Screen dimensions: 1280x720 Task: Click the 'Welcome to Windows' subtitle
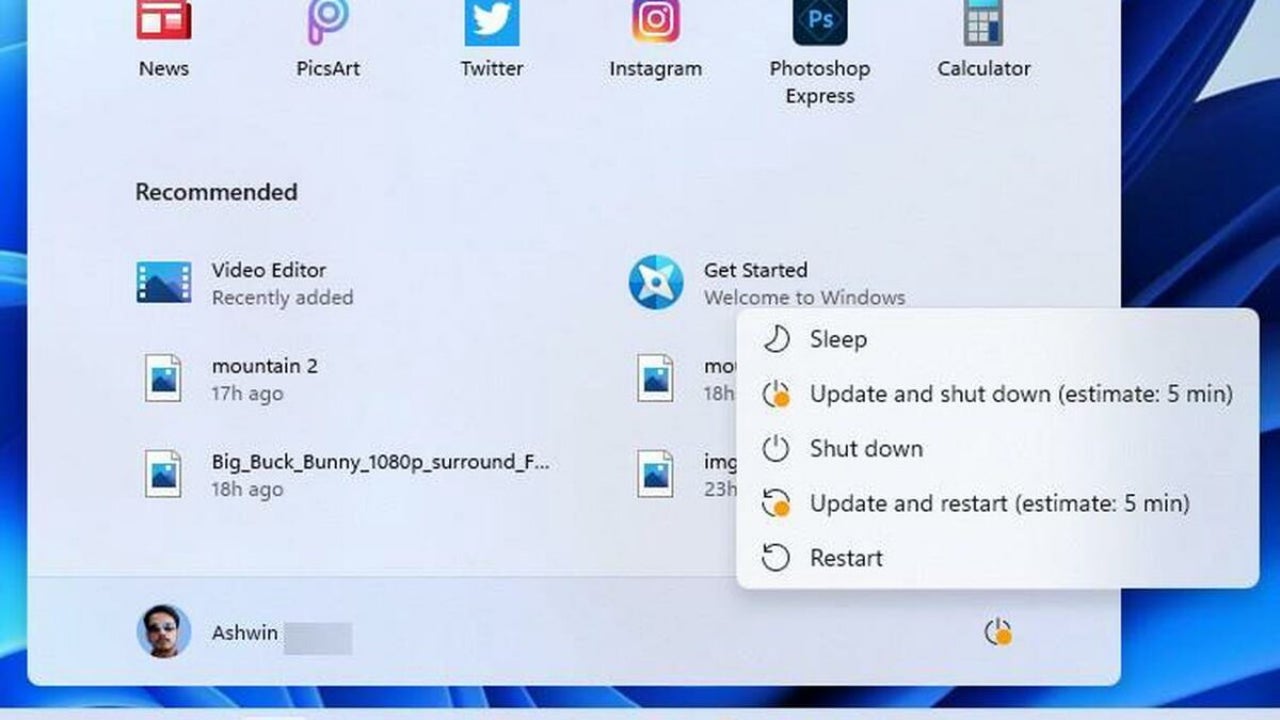pos(804,298)
